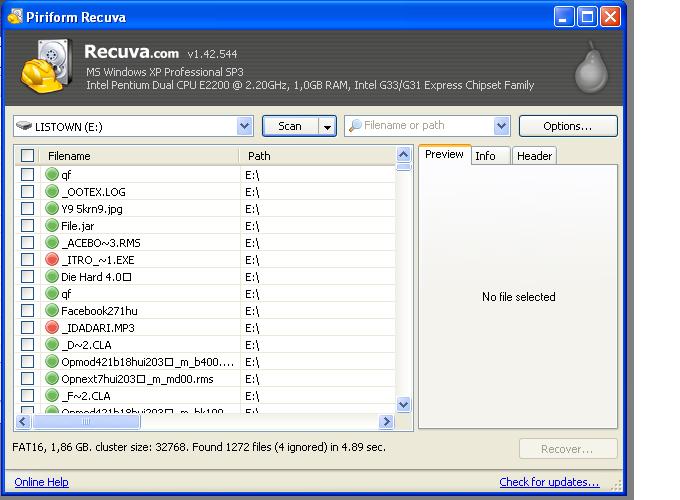The height and width of the screenshot is (500, 680).
Task: Click the green status dot for Y9 5krn9.jpg
Action: pos(52,208)
